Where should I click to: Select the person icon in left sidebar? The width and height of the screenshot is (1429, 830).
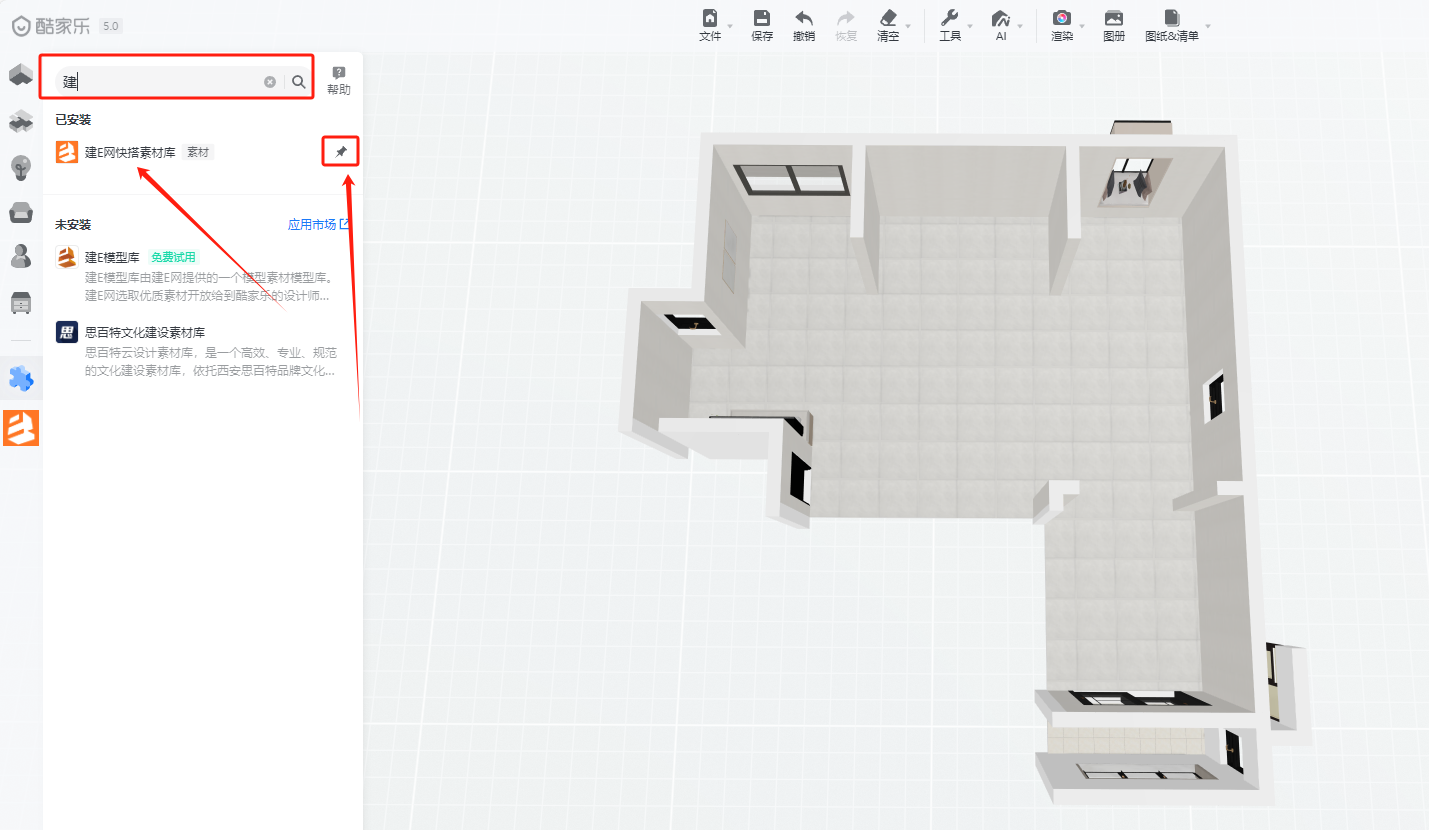pos(21,256)
